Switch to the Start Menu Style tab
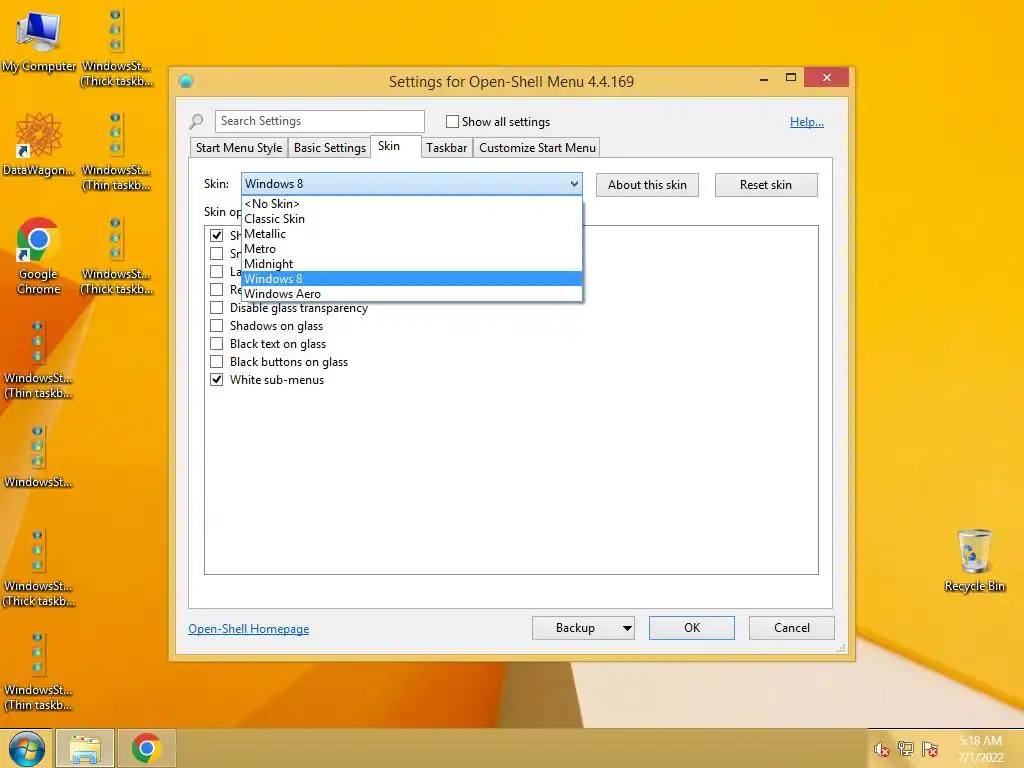 (239, 148)
